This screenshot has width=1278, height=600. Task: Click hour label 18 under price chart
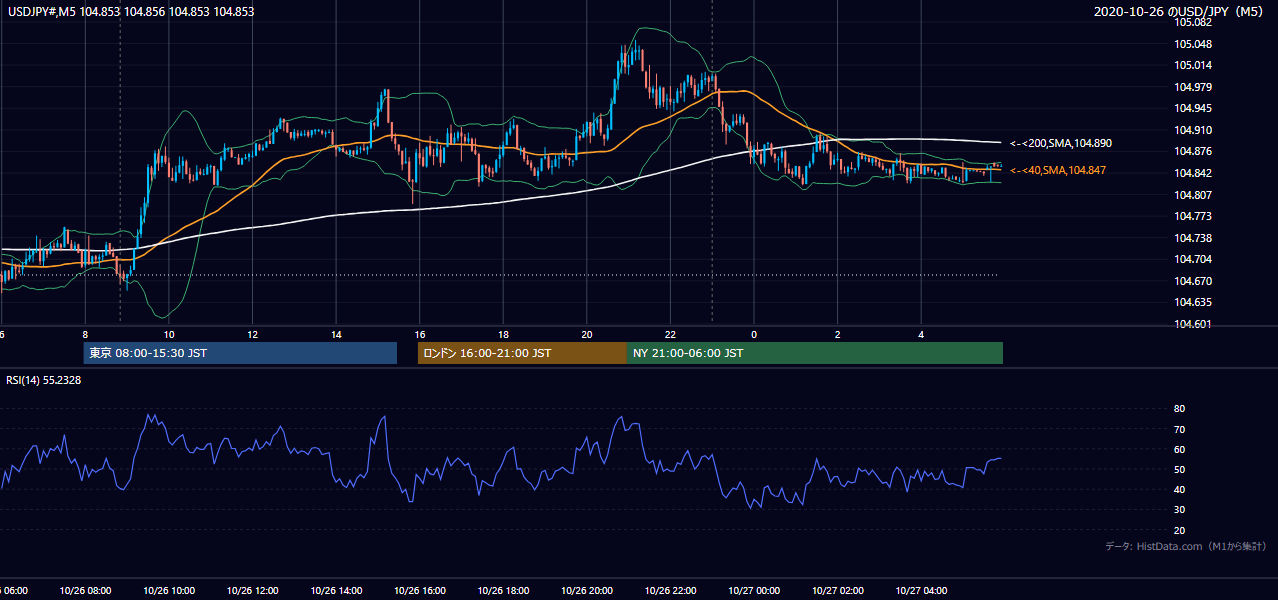point(503,335)
